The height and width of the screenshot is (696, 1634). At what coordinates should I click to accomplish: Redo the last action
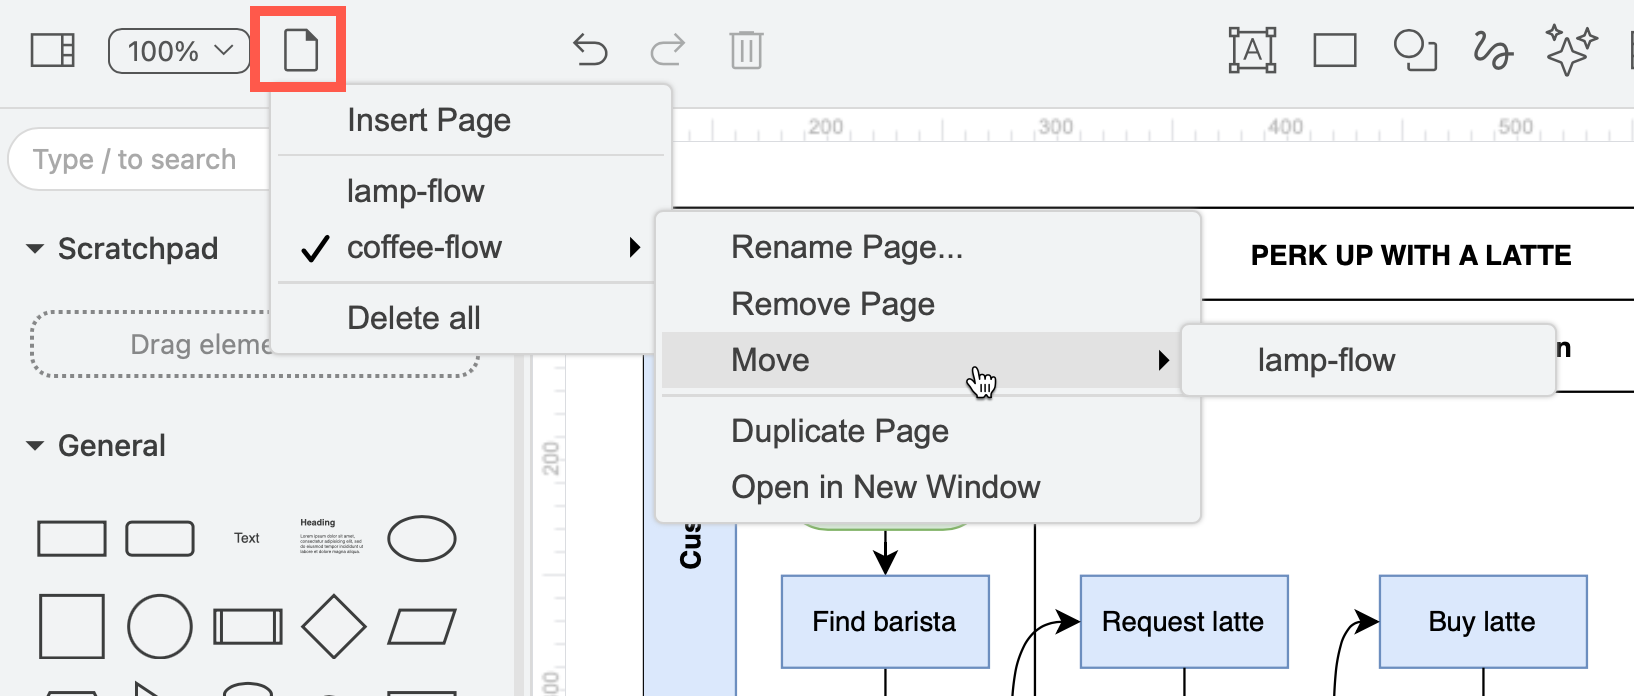click(x=667, y=49)
